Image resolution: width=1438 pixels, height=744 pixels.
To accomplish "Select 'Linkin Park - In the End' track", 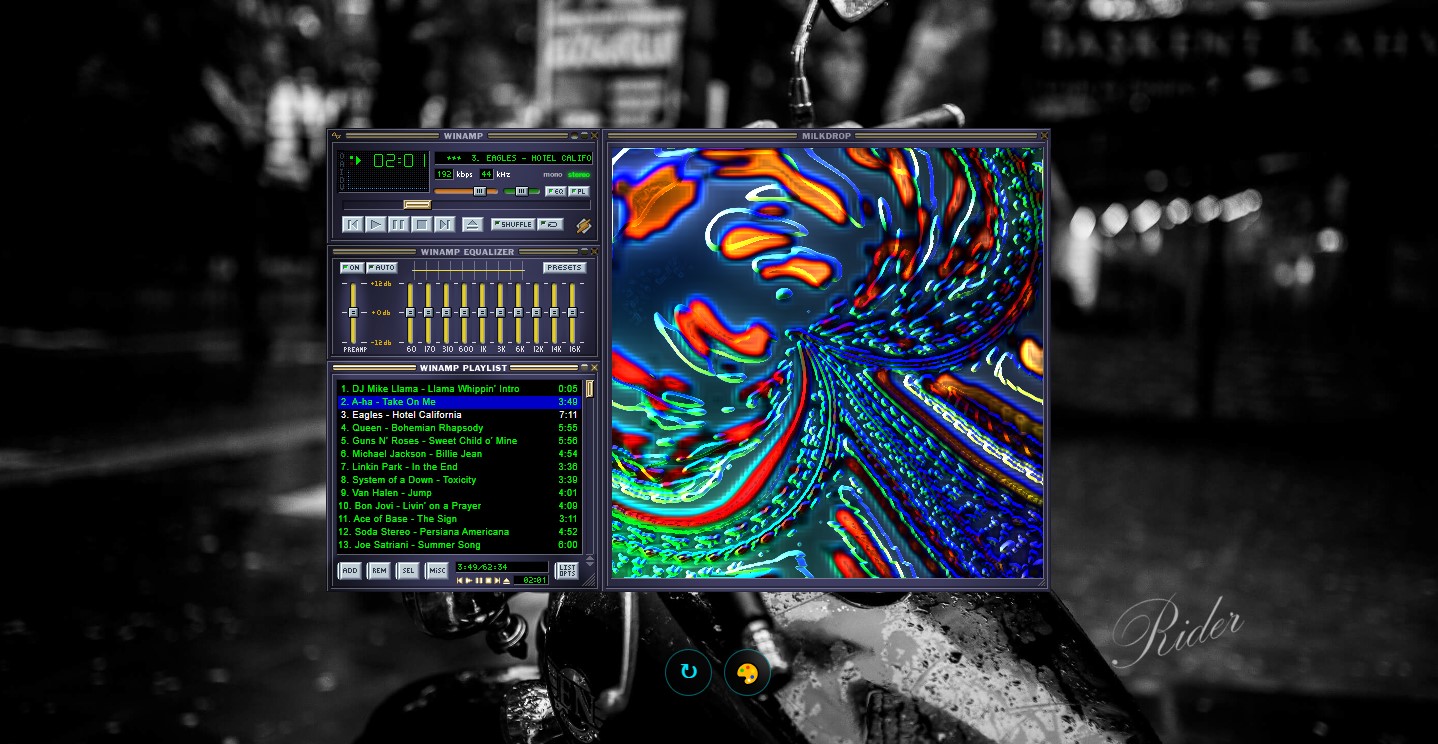I will click(459, 467).
